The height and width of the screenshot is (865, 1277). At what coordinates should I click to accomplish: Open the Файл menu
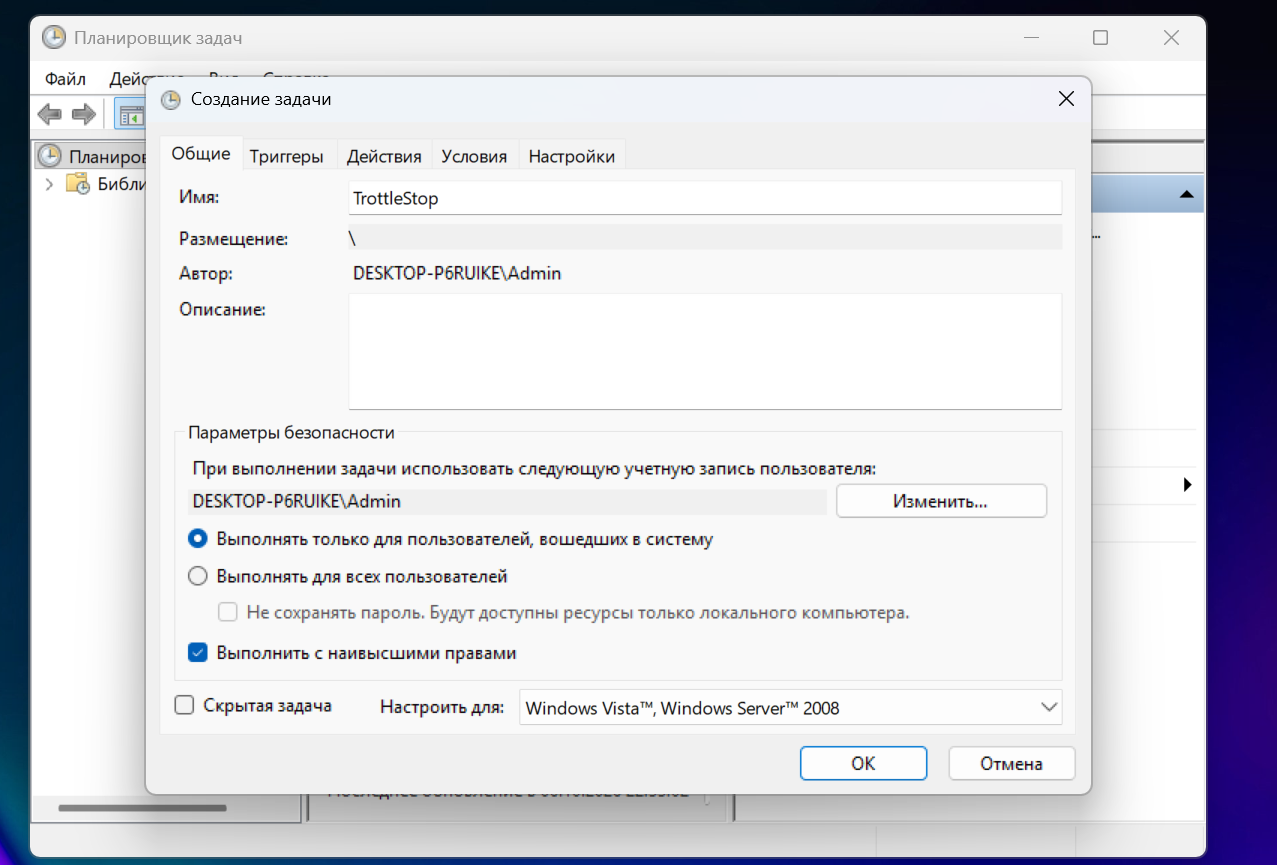point(66,78)
